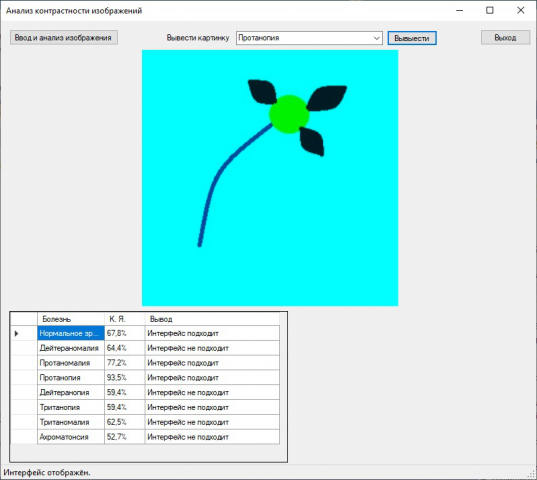Click the 'Болезнь' column header
This screenshot has height=480, width=537.
click(71, 319)
